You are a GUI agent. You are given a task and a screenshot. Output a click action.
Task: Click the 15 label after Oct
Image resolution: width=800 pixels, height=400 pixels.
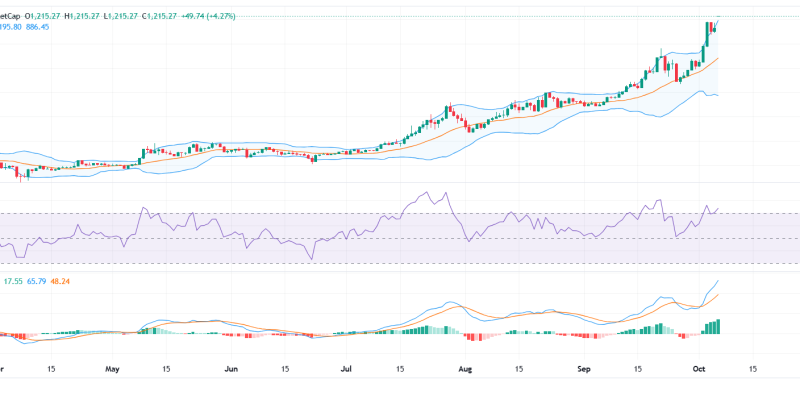(x=753, y=369)
